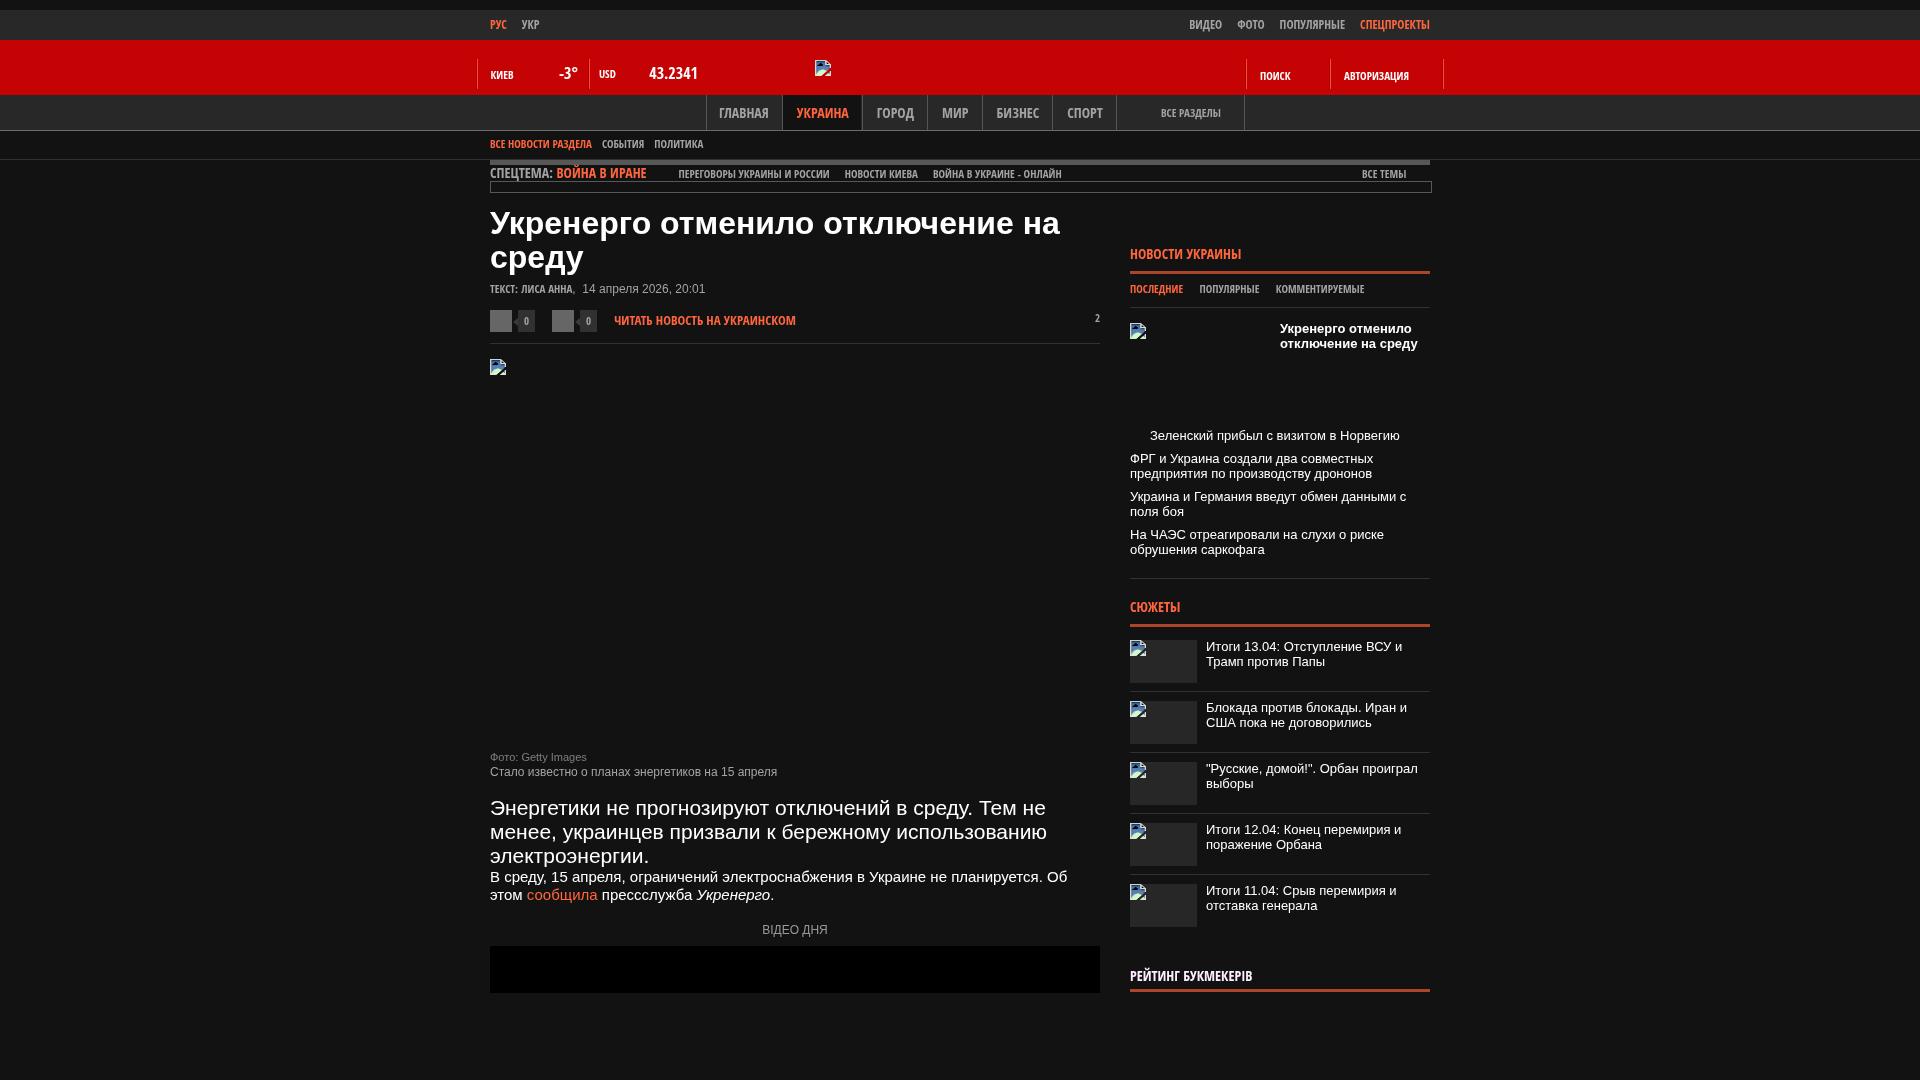Image resolution: width=1920 pixels, height=1080 pixels.
Task: Open the 'Бизнес' navigation section
Action: 1017,113
